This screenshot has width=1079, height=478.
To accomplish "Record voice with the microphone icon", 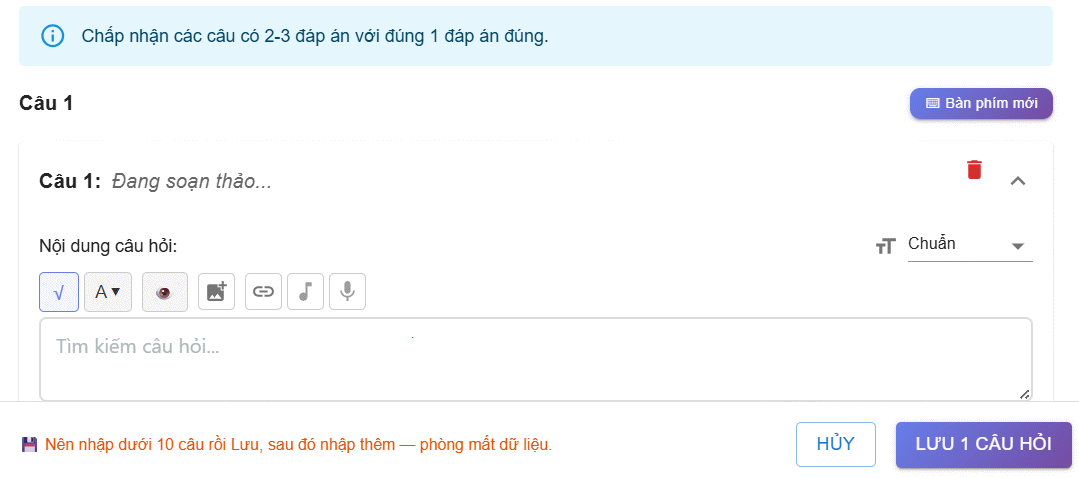I will [348, 292].
